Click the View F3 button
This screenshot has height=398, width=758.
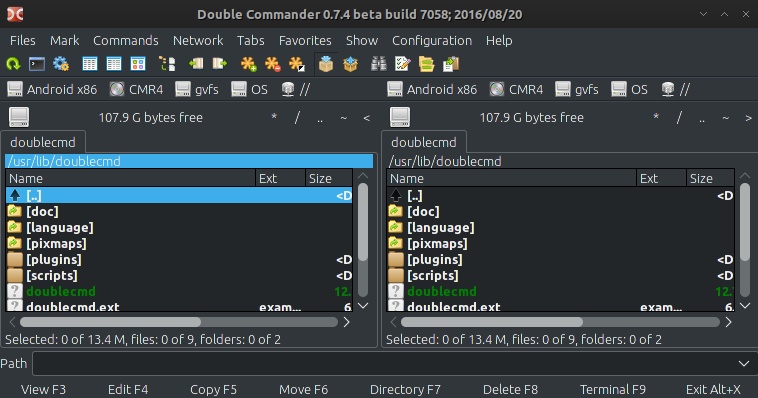[x=44, y=389]
